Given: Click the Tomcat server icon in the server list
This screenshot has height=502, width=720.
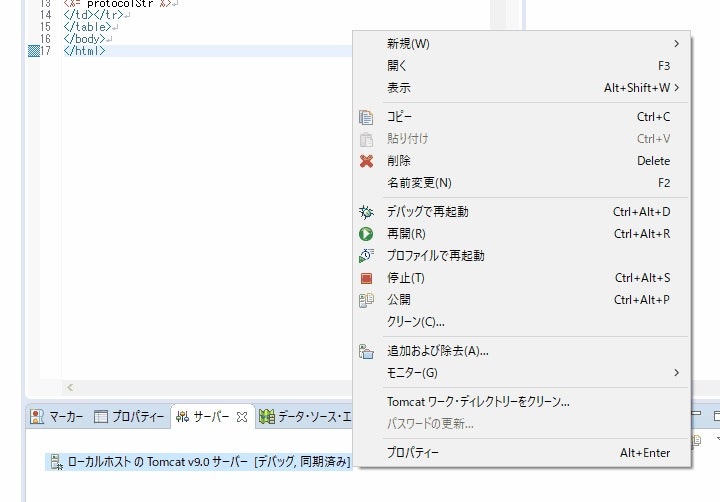Looking at the screenshot, I should point(56,462).
